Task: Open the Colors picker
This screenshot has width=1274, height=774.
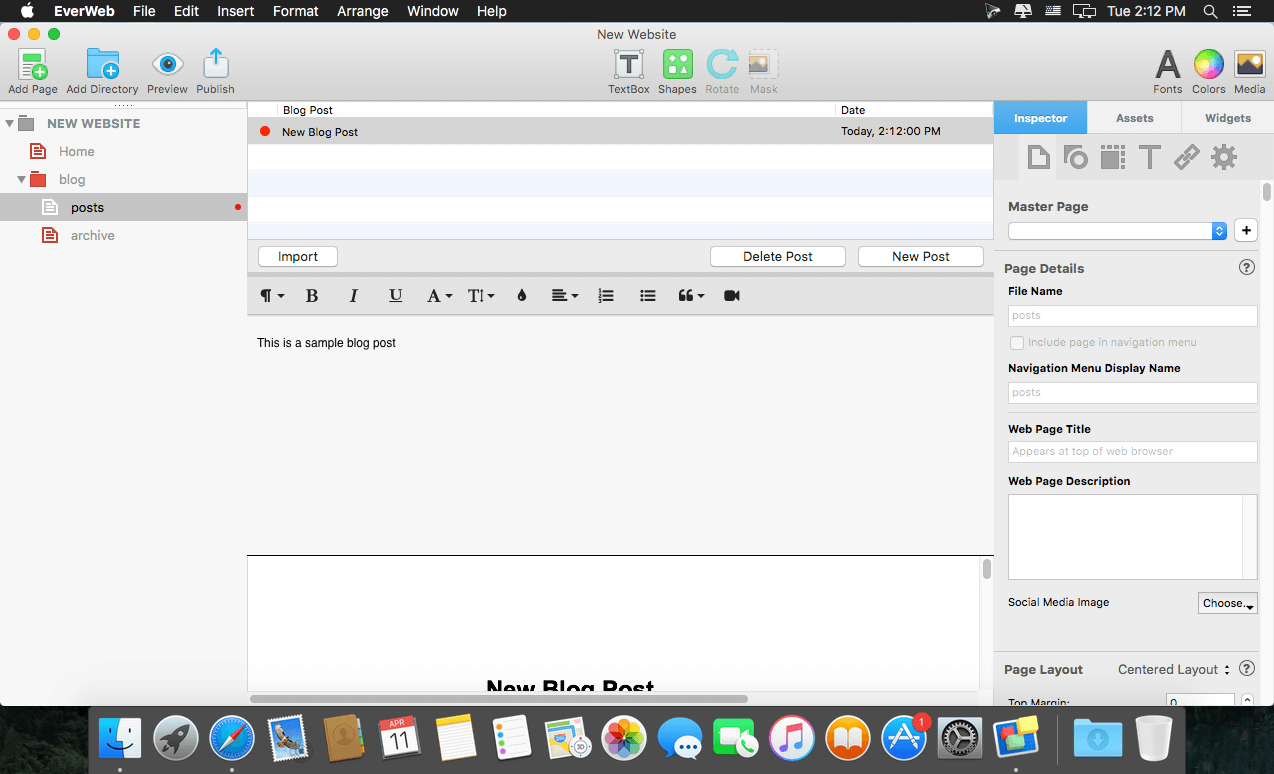Action: click(x=1208, y=66)
